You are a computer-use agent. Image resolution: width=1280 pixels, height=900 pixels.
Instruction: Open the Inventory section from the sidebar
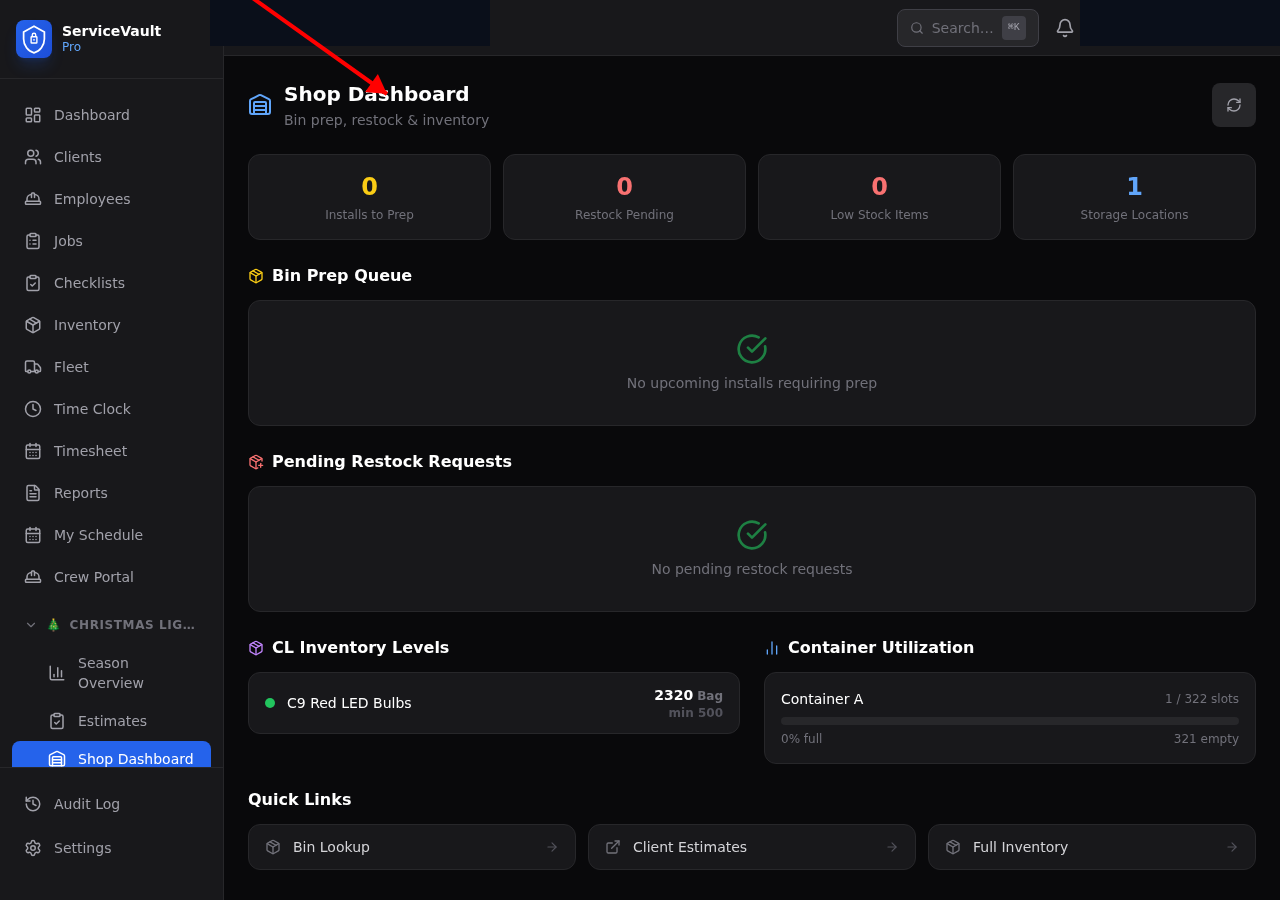coord(86,324)
